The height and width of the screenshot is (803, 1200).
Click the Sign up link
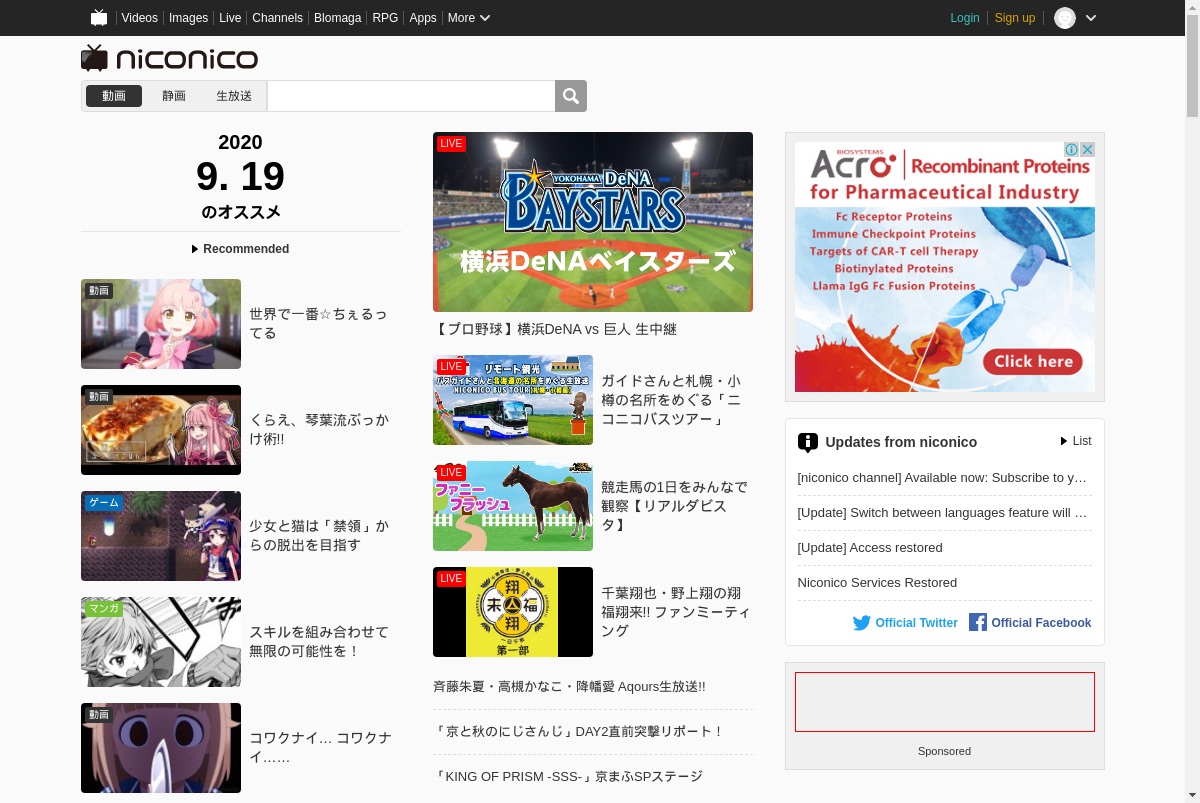(1015, 18)
